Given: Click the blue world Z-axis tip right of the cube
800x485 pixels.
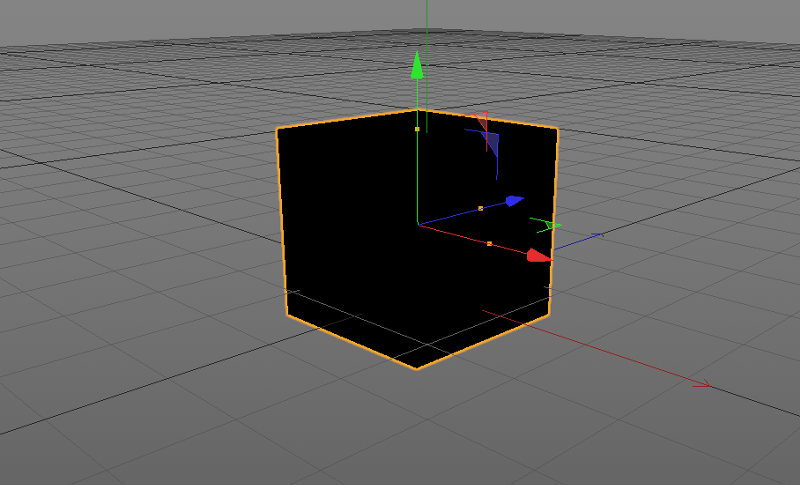Looking at the screenshot, I should (x=599, y=236).
